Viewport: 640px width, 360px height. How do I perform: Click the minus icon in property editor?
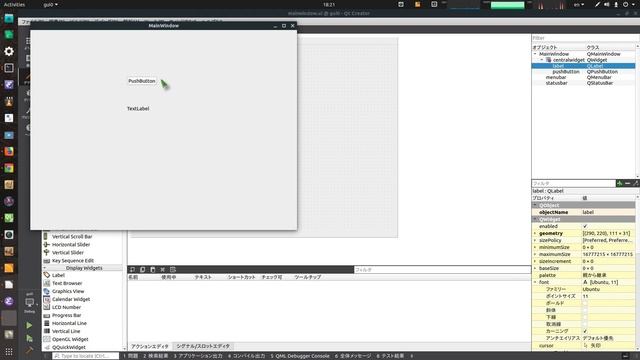pos(628,184)
